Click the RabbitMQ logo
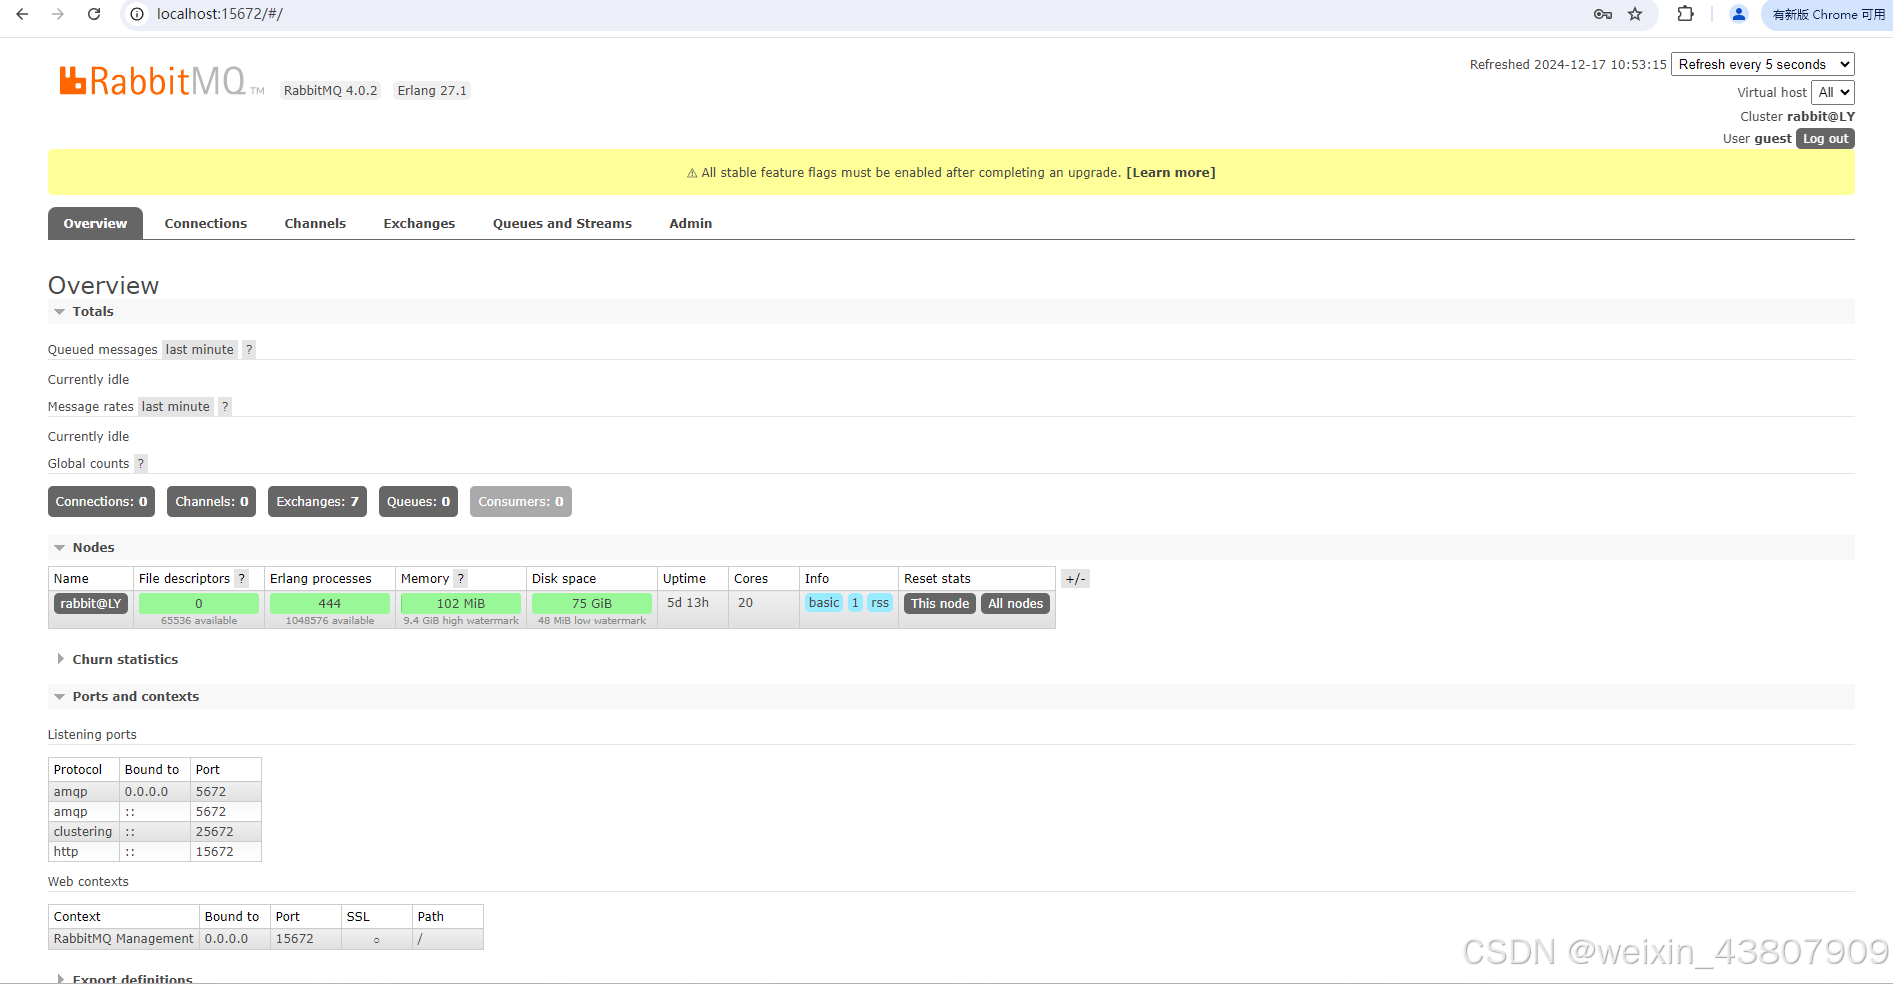 pos(160,81)
